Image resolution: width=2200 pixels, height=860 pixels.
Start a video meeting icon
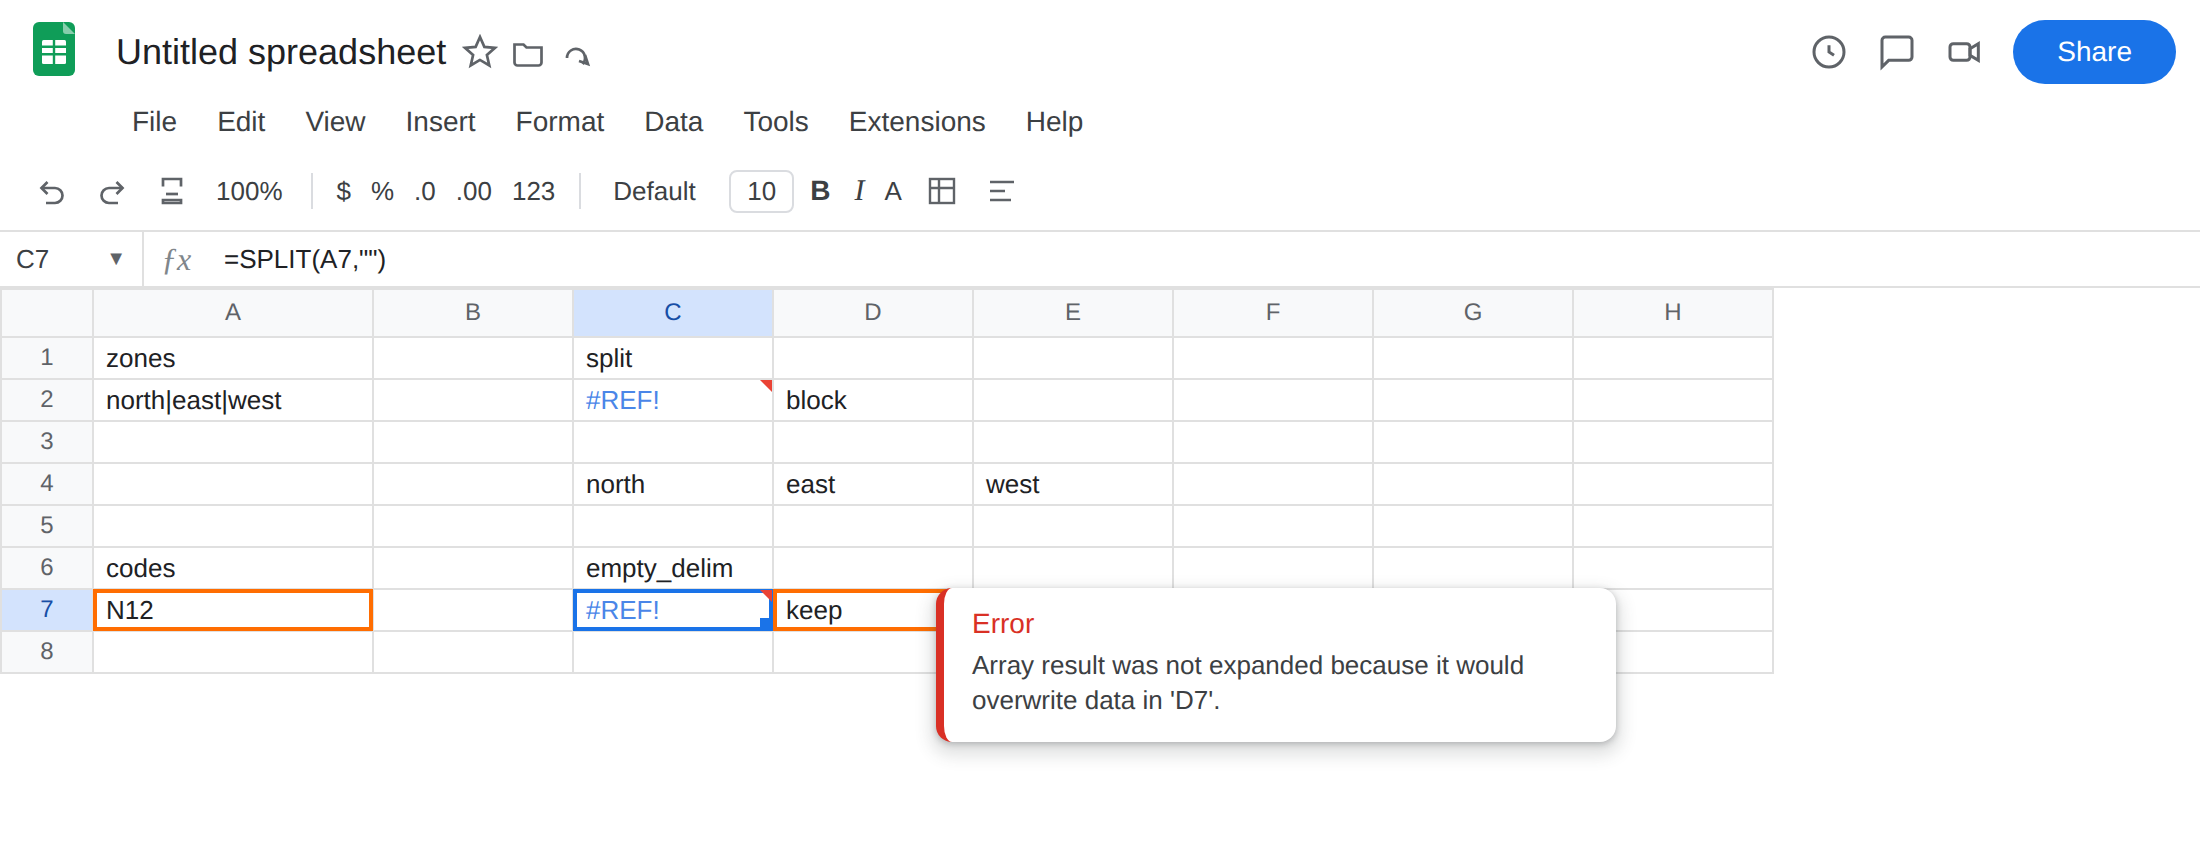(x=1964, y=52)
